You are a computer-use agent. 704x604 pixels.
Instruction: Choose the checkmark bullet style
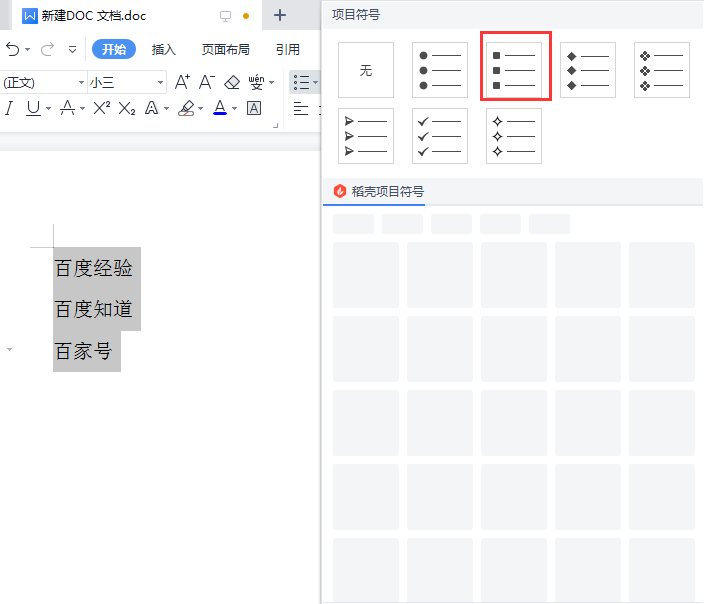(440, 136)
